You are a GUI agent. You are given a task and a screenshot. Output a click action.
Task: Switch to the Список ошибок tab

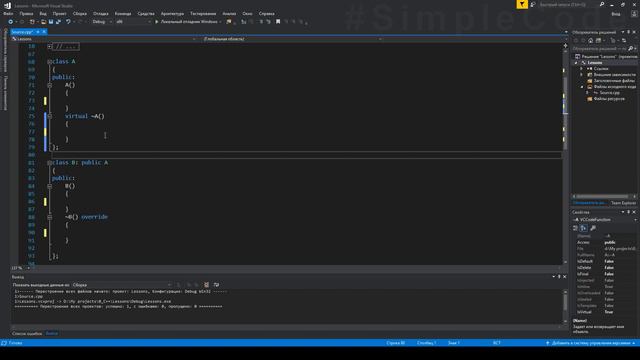click(x=27, y=333)
